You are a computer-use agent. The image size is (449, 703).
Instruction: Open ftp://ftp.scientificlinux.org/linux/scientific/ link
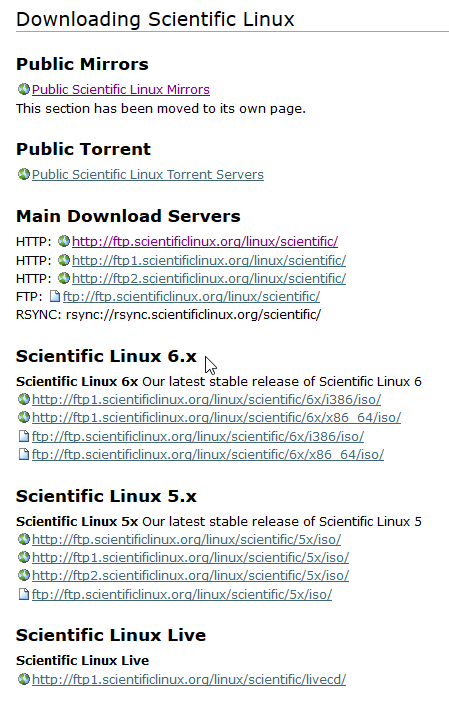(x=192, y=296)
